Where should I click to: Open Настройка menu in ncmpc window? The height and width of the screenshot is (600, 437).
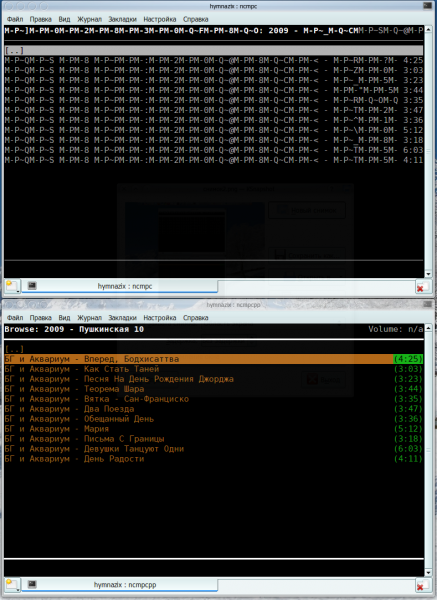(160, 19)
